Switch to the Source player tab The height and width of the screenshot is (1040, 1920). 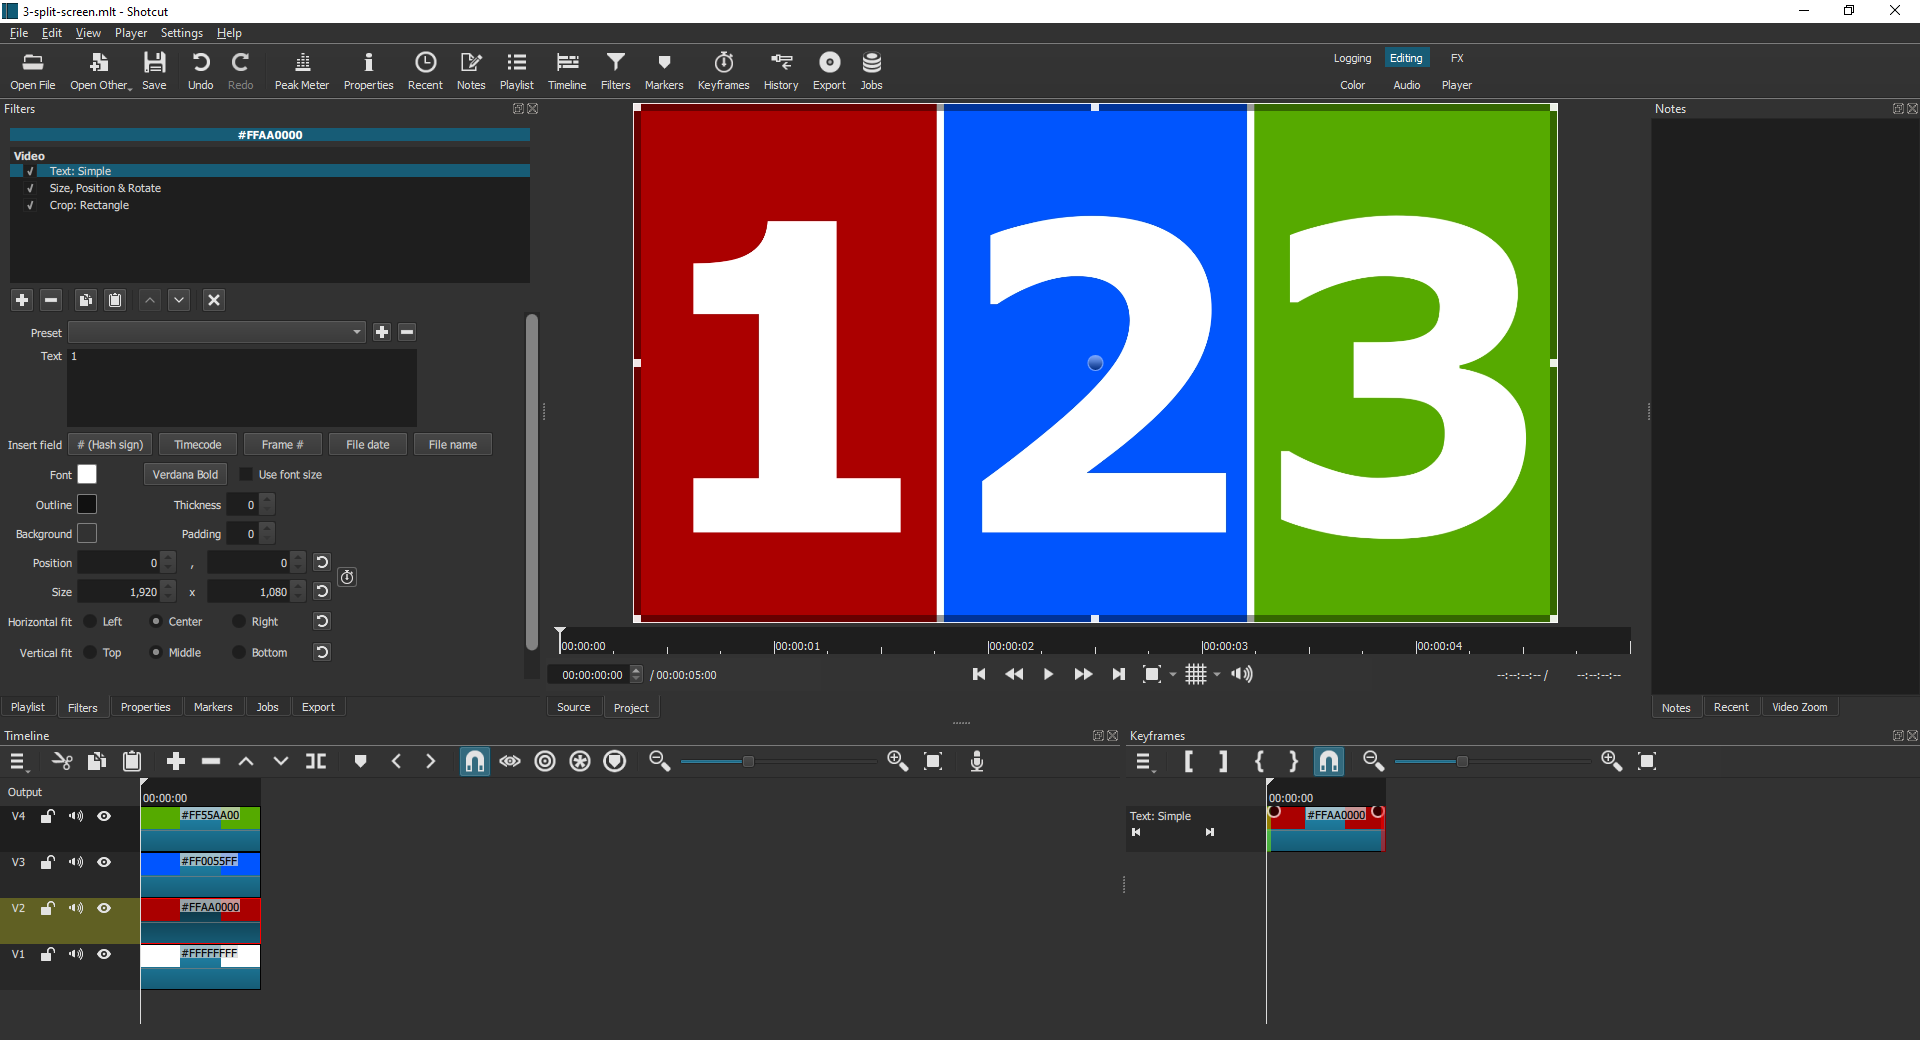tap(574, 707)
